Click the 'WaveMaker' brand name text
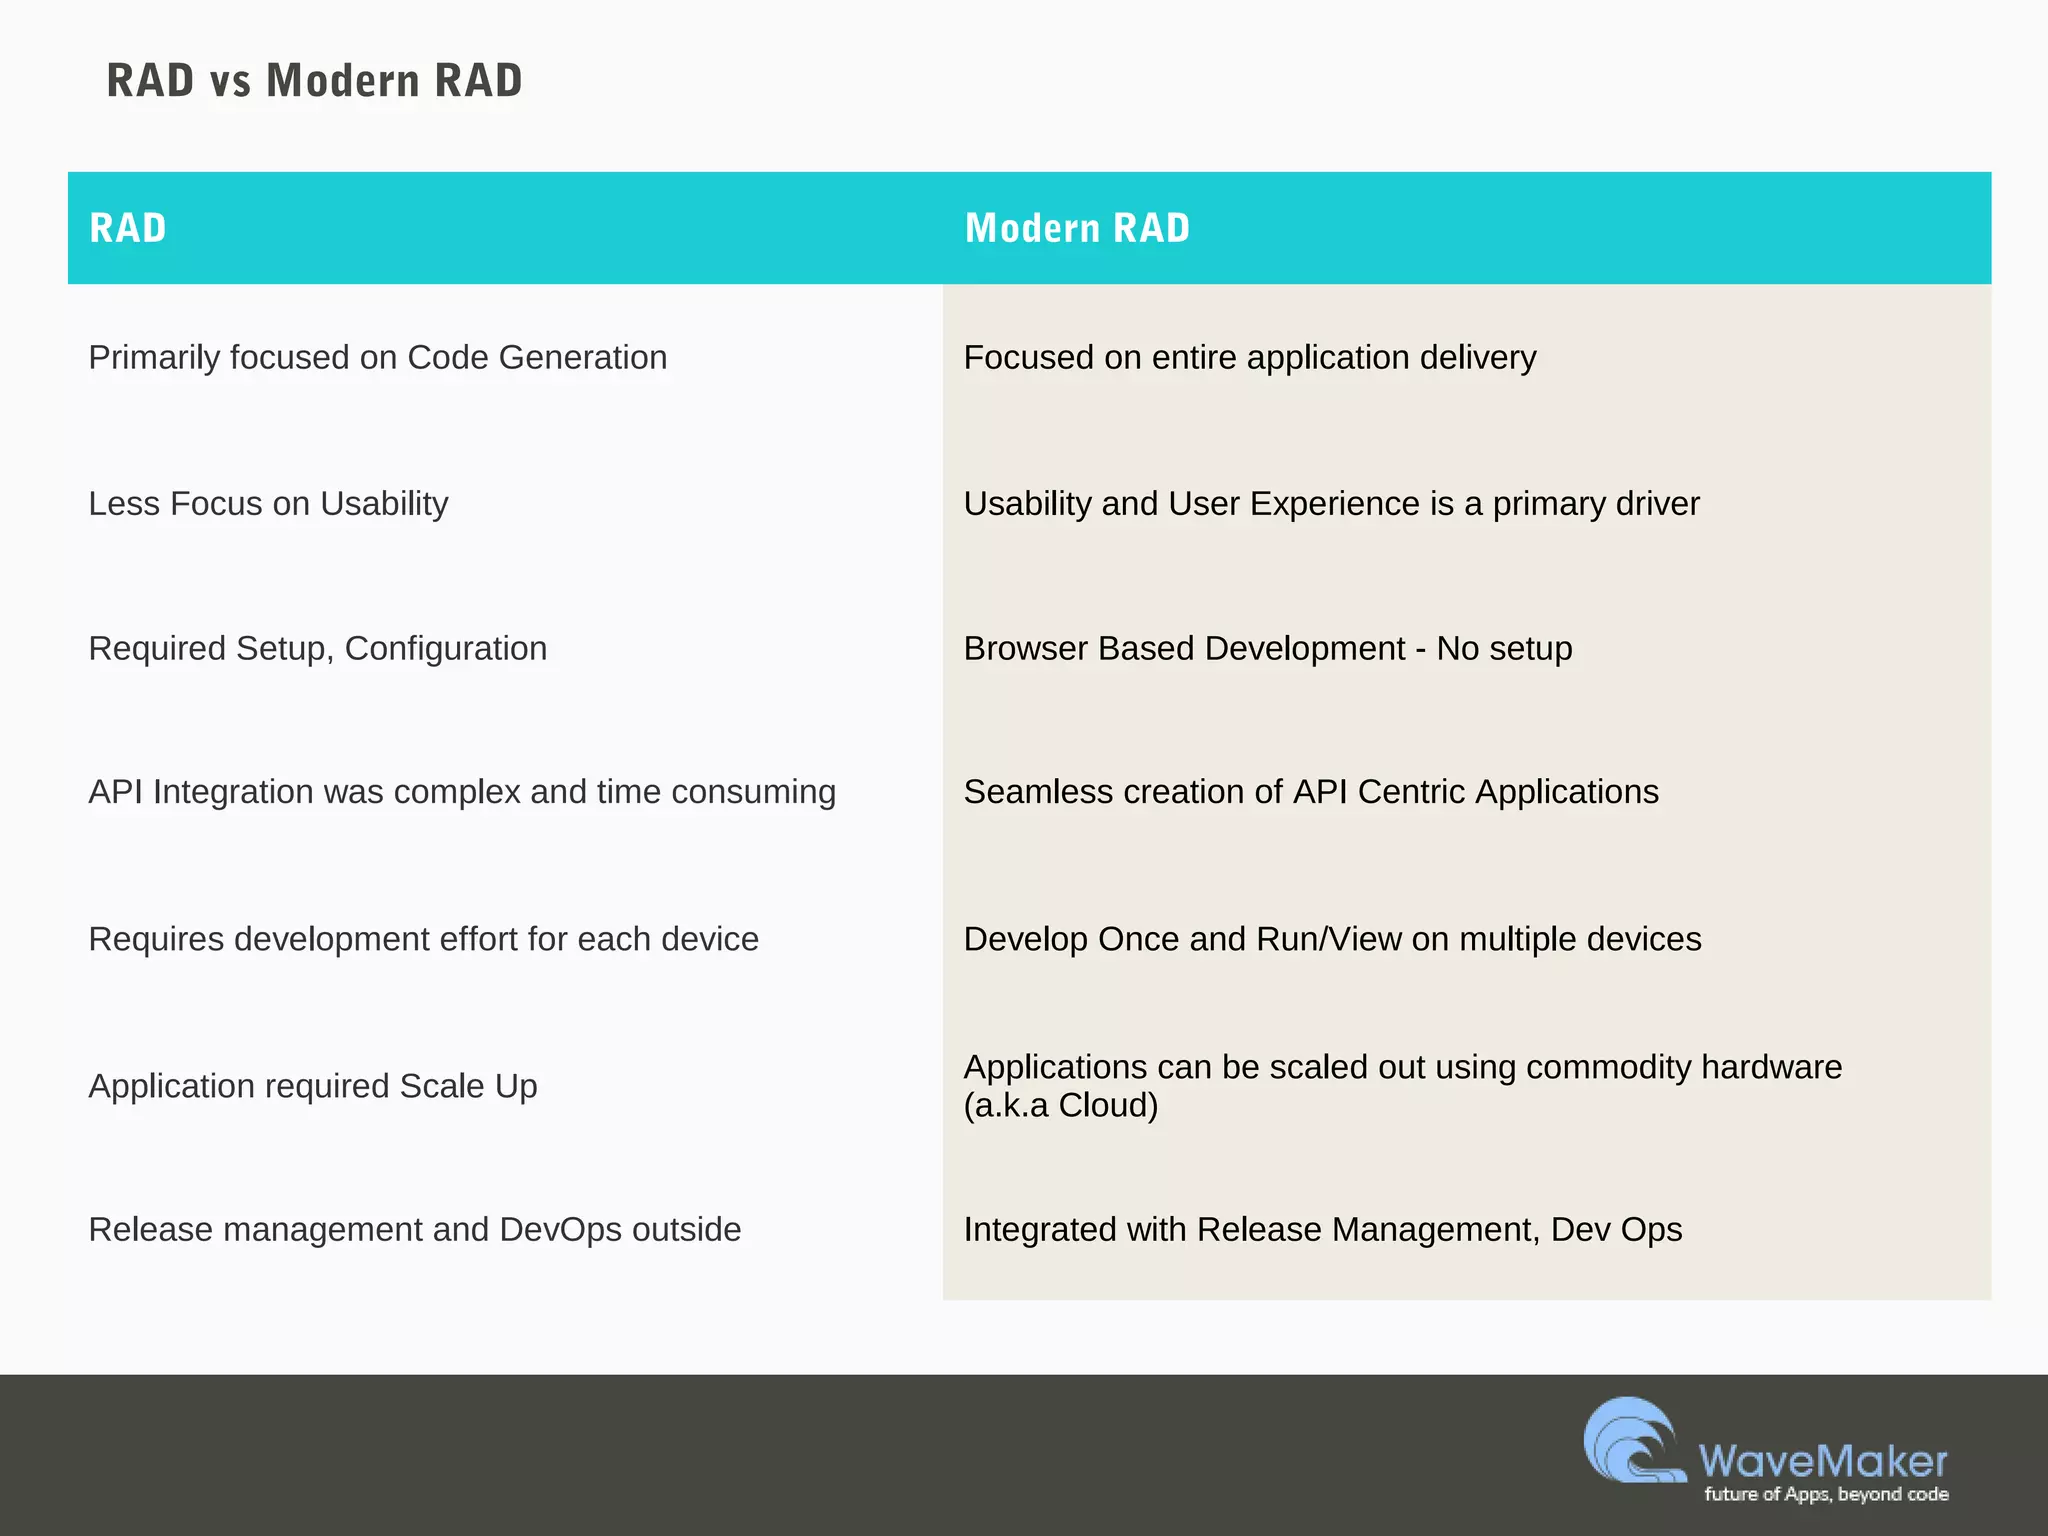 (x=1823, y=1461)
